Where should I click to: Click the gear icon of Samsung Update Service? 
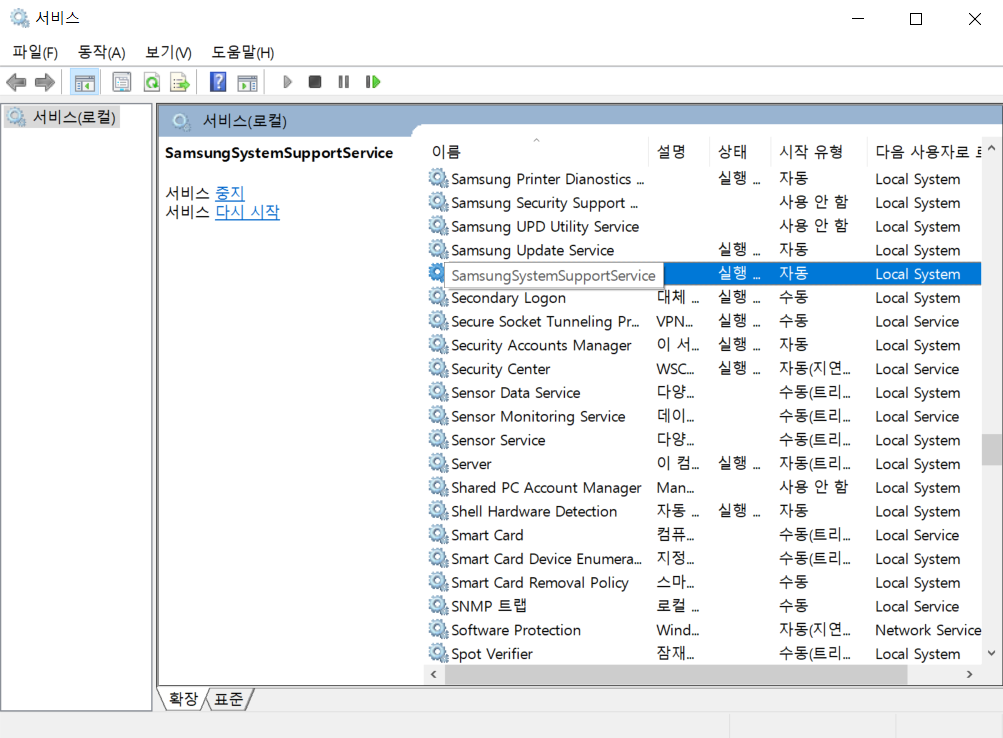pos(438,249)
